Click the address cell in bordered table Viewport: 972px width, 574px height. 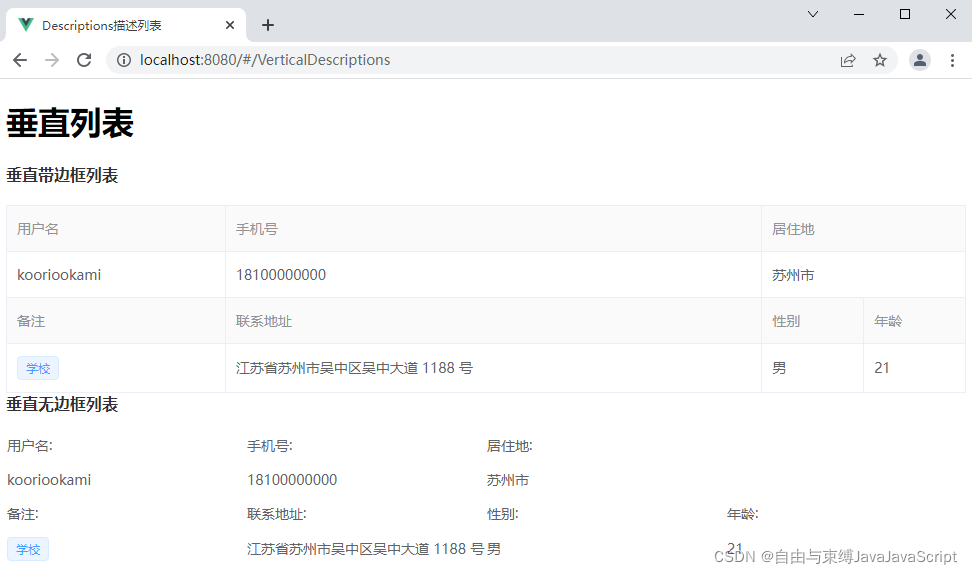(493, 368)
